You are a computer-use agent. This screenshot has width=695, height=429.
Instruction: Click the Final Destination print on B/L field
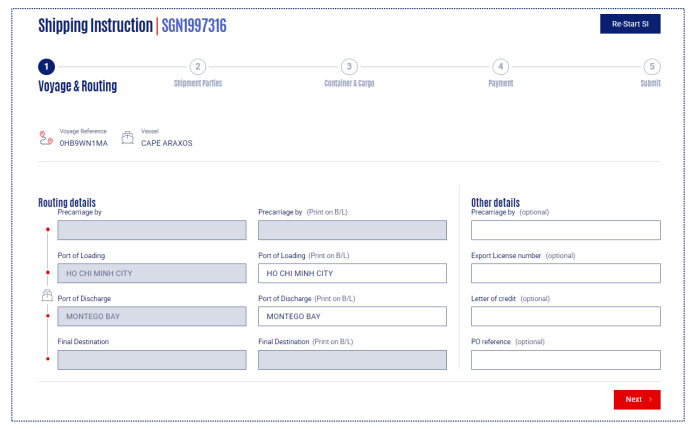tap(352, 359)
